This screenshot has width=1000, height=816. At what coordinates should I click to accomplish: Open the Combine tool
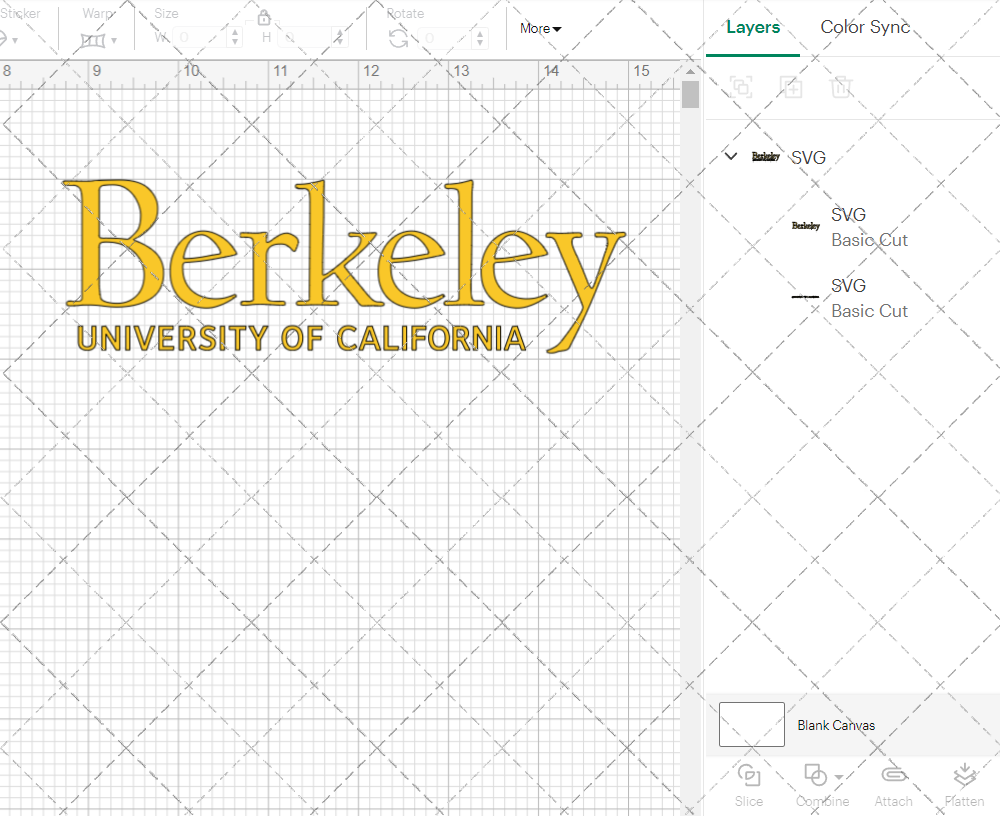pyautogui.click(x=815, y=785)
